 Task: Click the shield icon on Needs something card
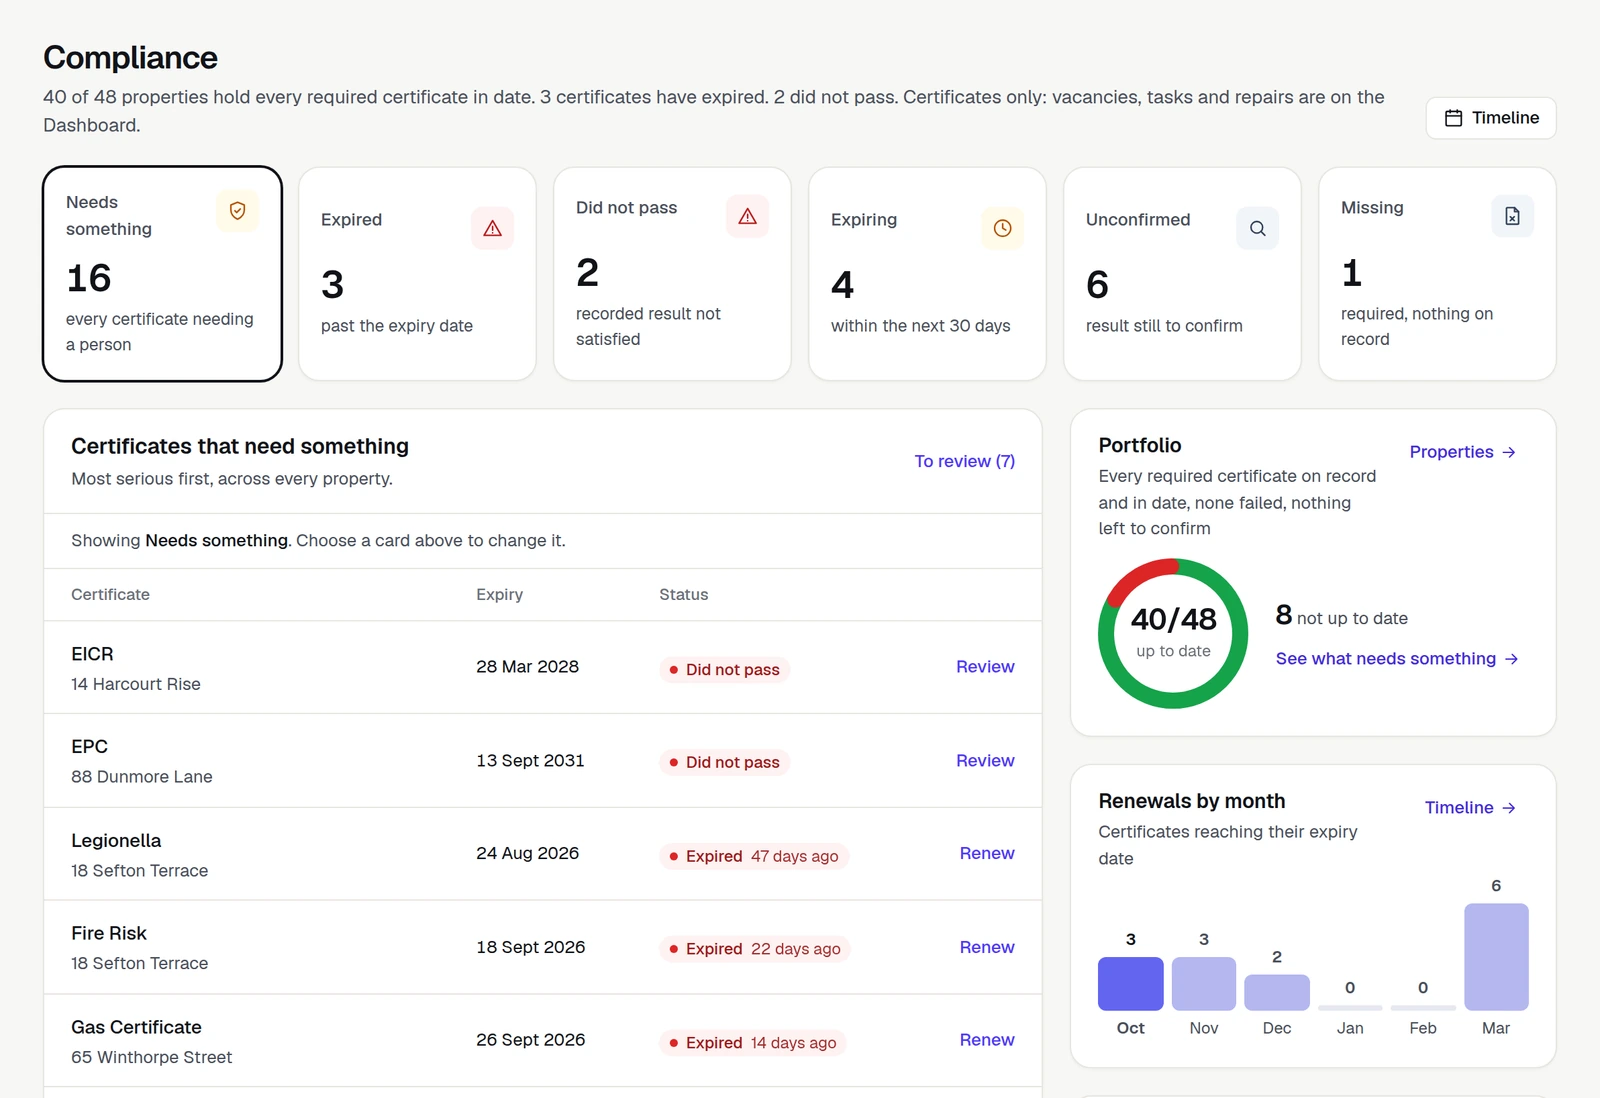pos(238,211)
